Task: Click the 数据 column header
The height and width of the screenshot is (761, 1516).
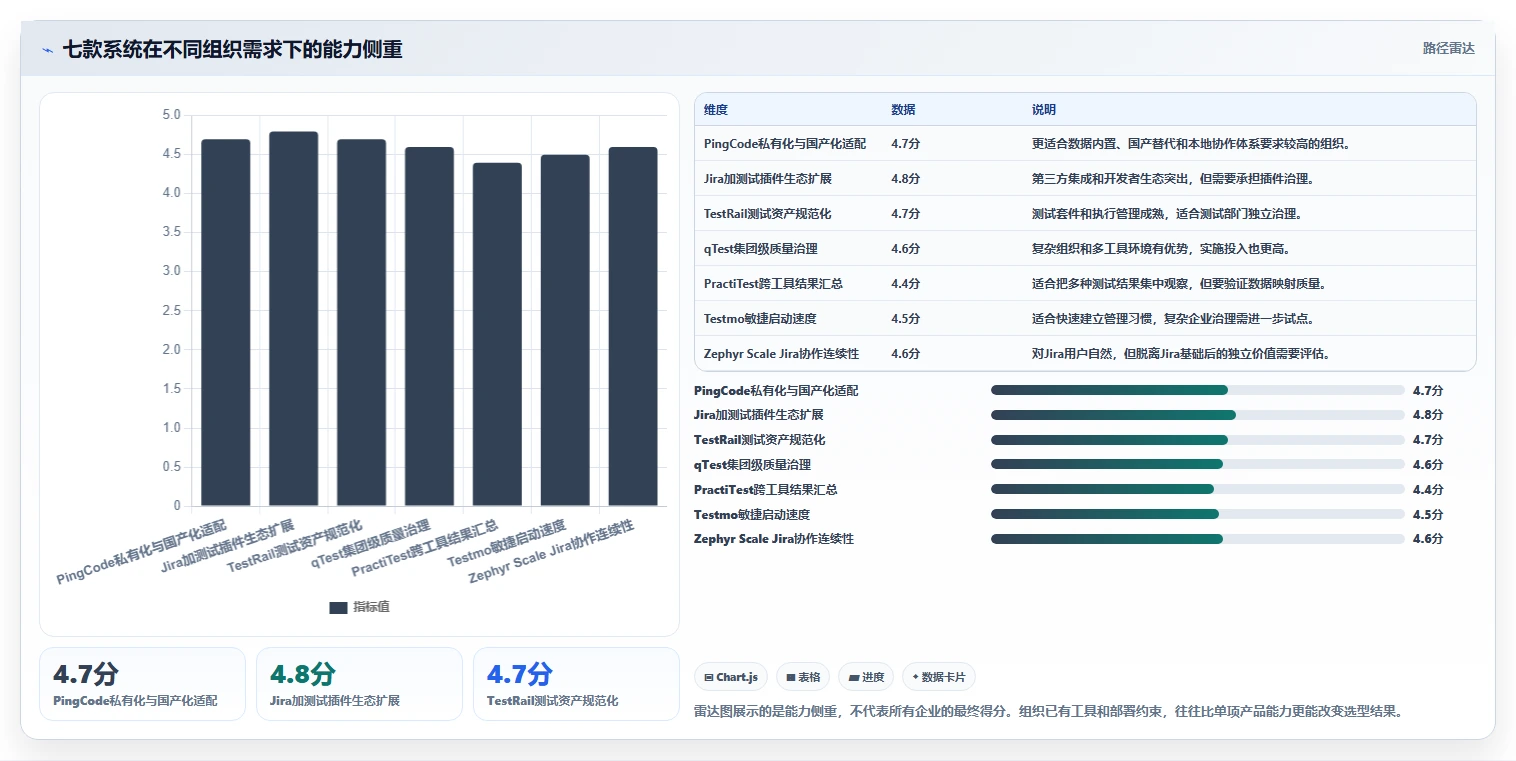Action: click(903, 110)
